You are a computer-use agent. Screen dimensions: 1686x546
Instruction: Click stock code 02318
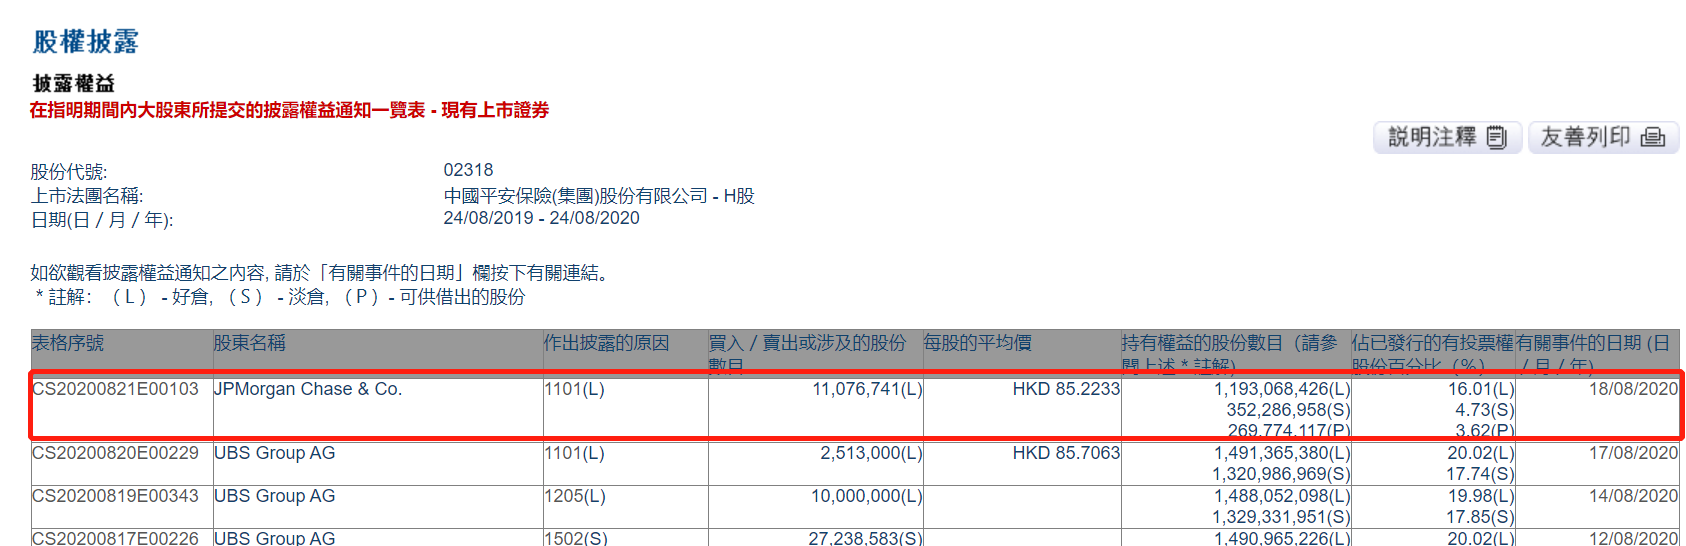pyautogui.click(x=468, y=170)
